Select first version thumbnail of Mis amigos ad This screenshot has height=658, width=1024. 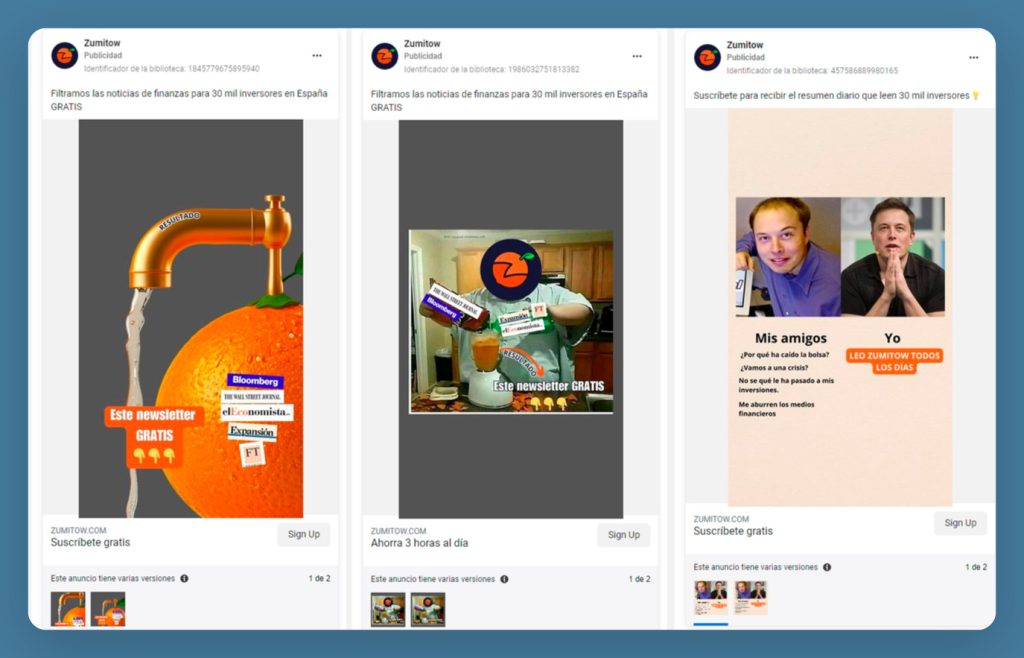pos(711,597)
